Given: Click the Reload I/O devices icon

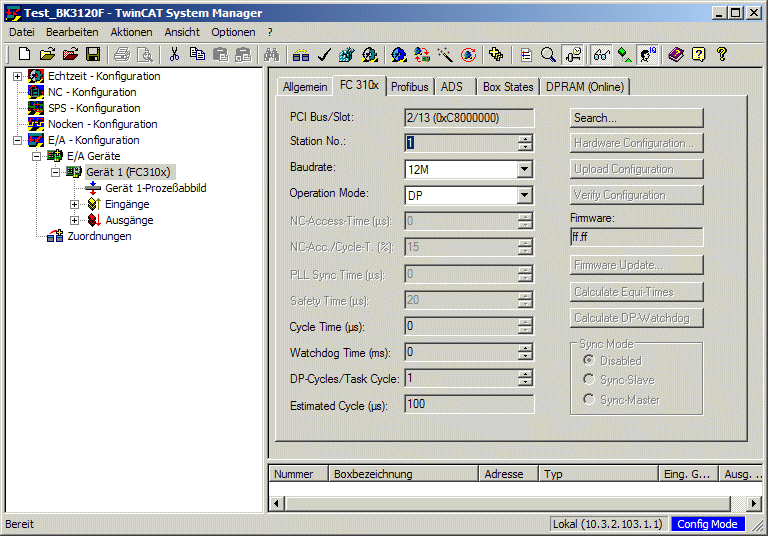Looking at the screenshot, I should coord(422,54).
